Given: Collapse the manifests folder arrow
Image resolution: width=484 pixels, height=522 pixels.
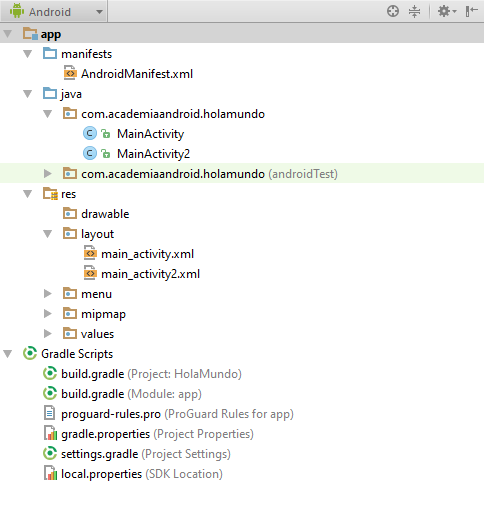Looking at the screenshot, I should pyautogui.click(x=28, y=54).
